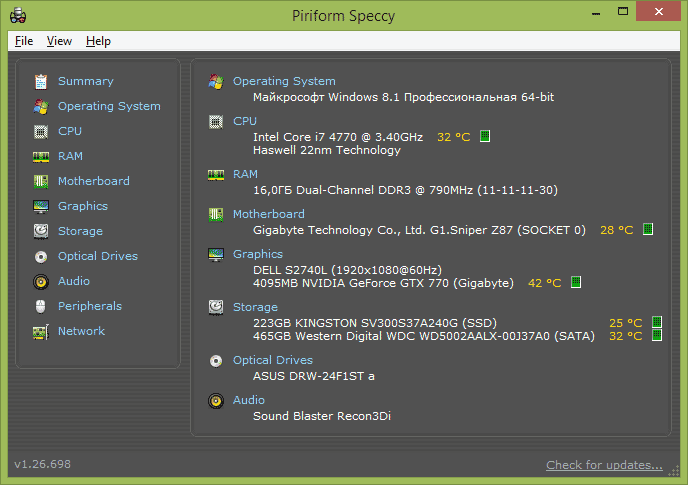Viewport: 688px width, 485px height.
Task: Click the 223GB KINGSTON SSD text
Action: coord(375,323)
